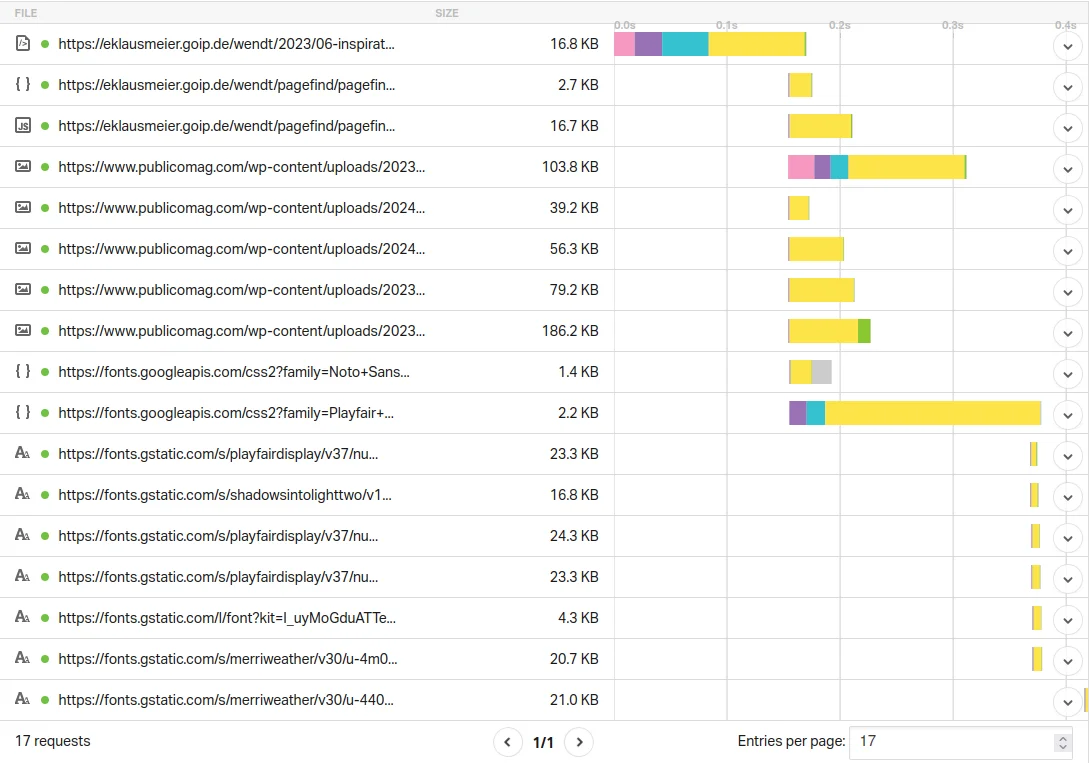Click the HTML document icon in first row
The height and width of the screenshot is (763, 1089).
coord(23,44)
